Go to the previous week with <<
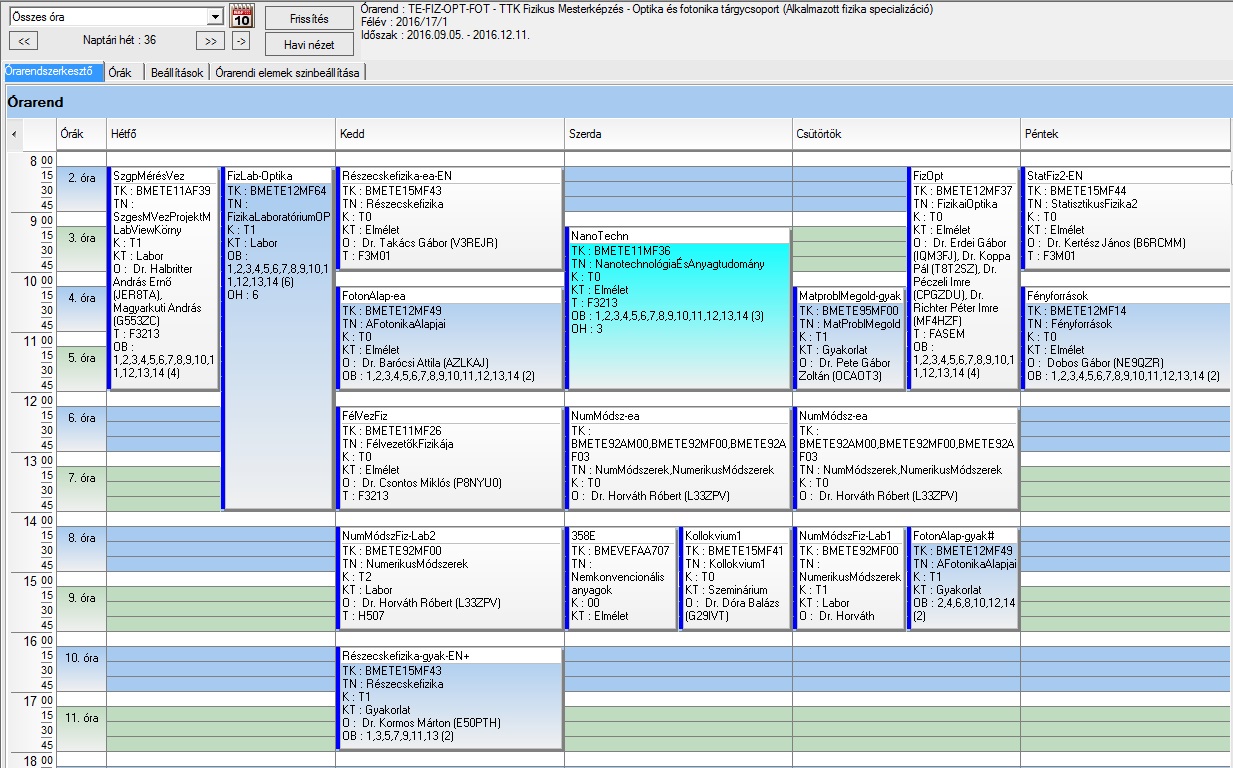 pyautogui.click(x=23, y=41)
